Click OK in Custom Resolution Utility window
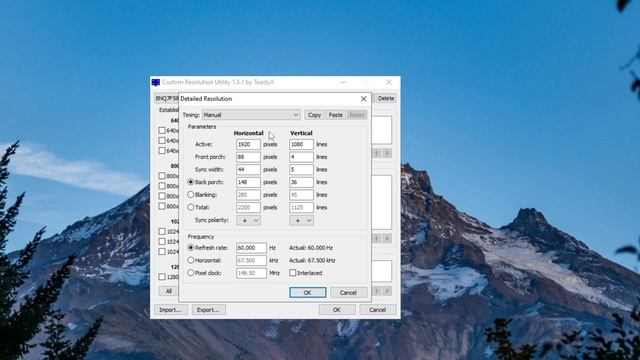This screenshot has width=640, height=360. (x=337, y=310)
